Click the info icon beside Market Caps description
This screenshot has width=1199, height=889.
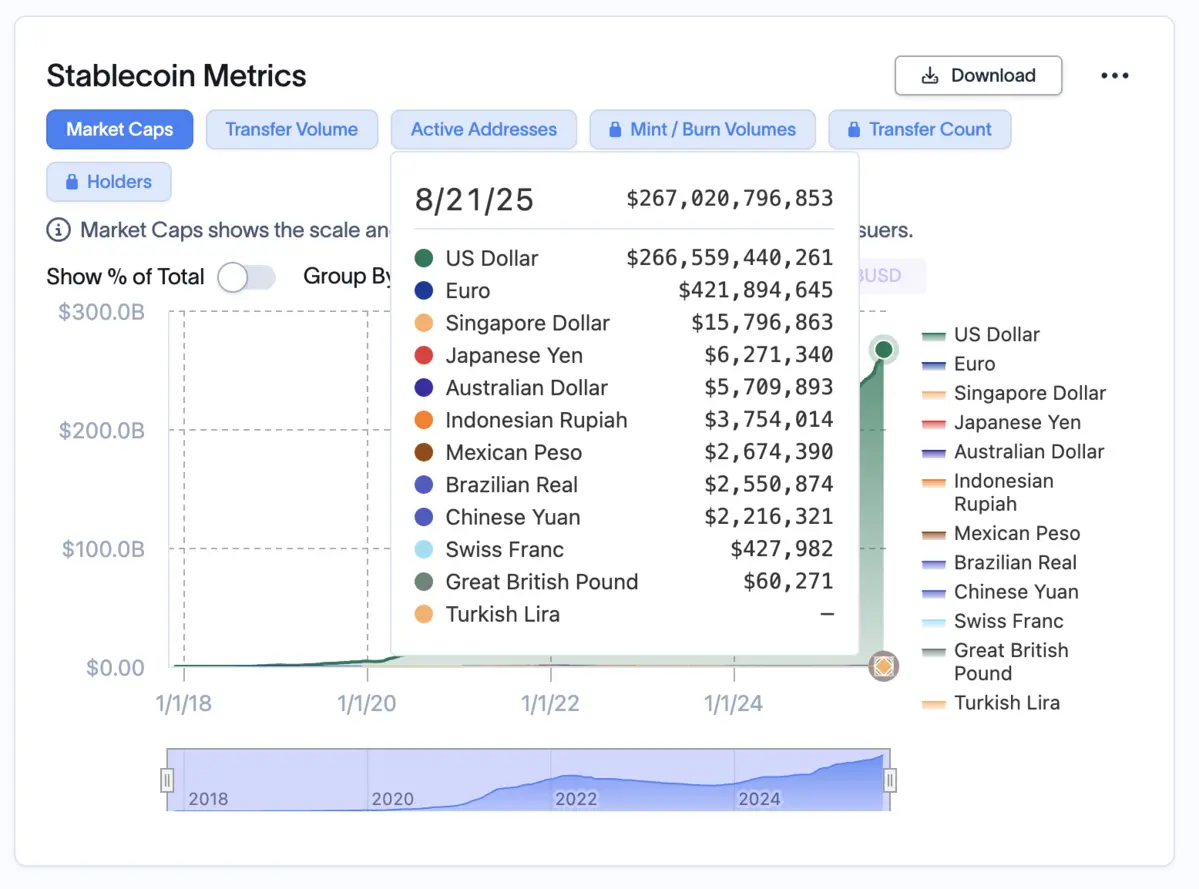[59, 230]
